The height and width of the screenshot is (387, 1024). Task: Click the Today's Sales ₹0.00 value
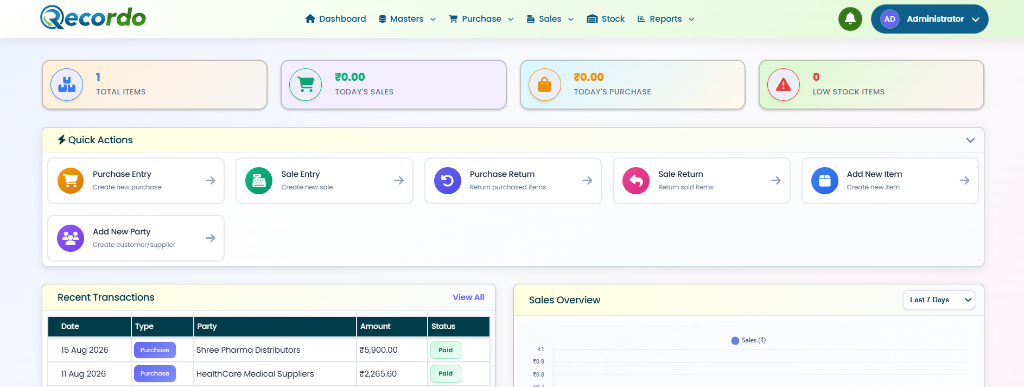pos(350,77)
